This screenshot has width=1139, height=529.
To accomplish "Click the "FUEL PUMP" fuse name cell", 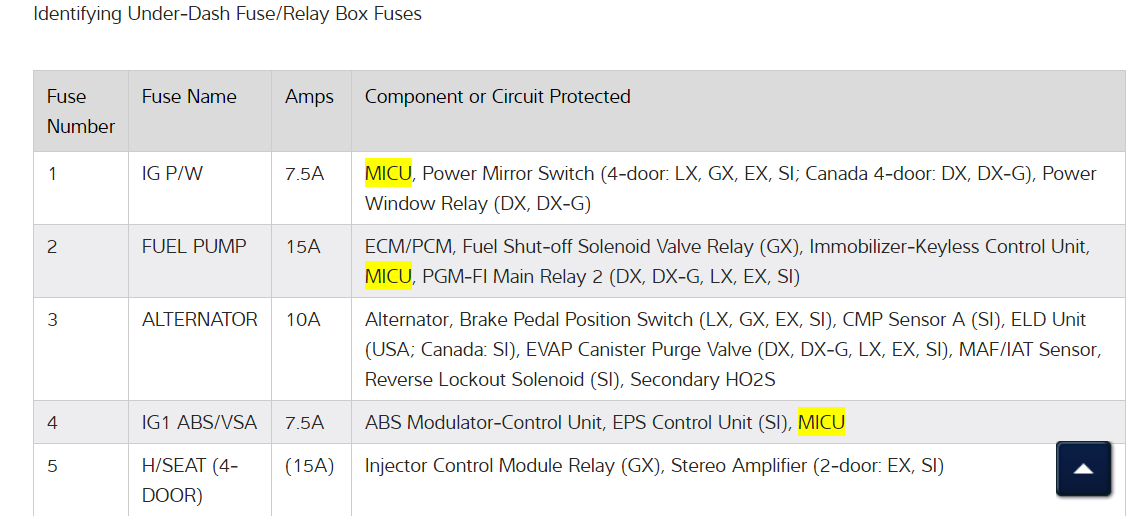I will [x=194, y=246].
